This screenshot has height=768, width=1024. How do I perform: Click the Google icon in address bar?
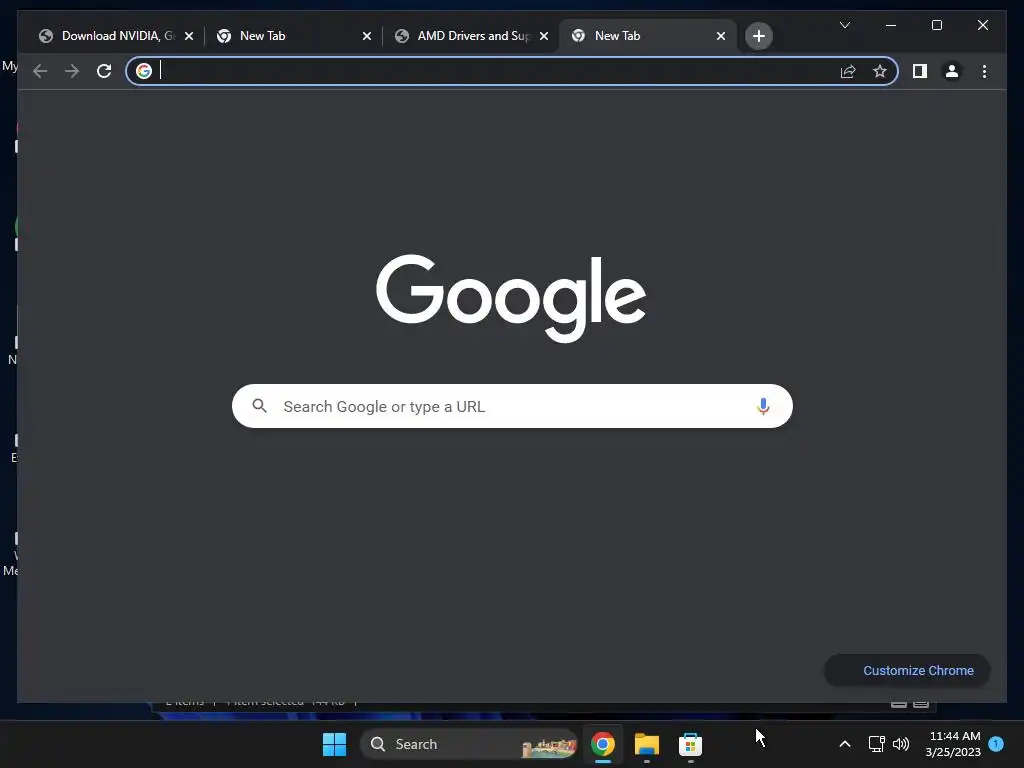coord(144,71)
